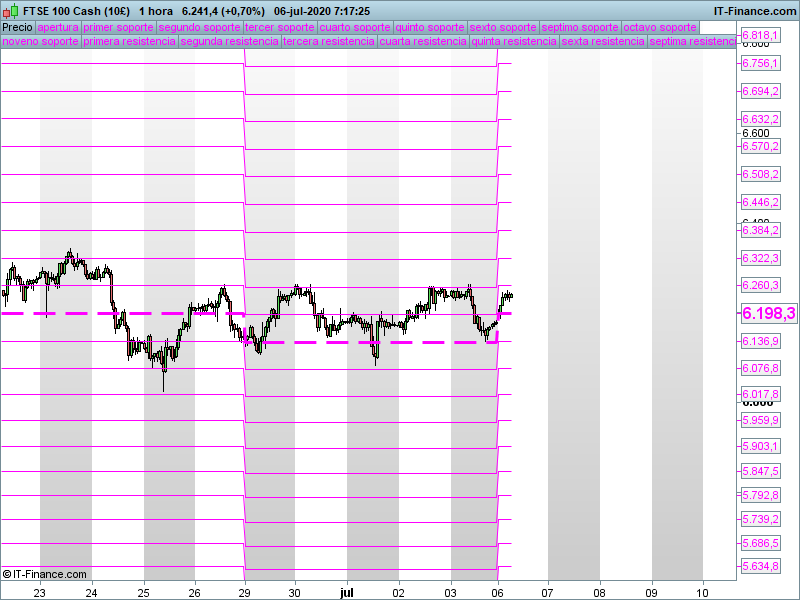Image resolution: width=800 pixels, height=600 pixels.
Task: Click the IT-Finance.com link at top right
Action: pos(754,11)
